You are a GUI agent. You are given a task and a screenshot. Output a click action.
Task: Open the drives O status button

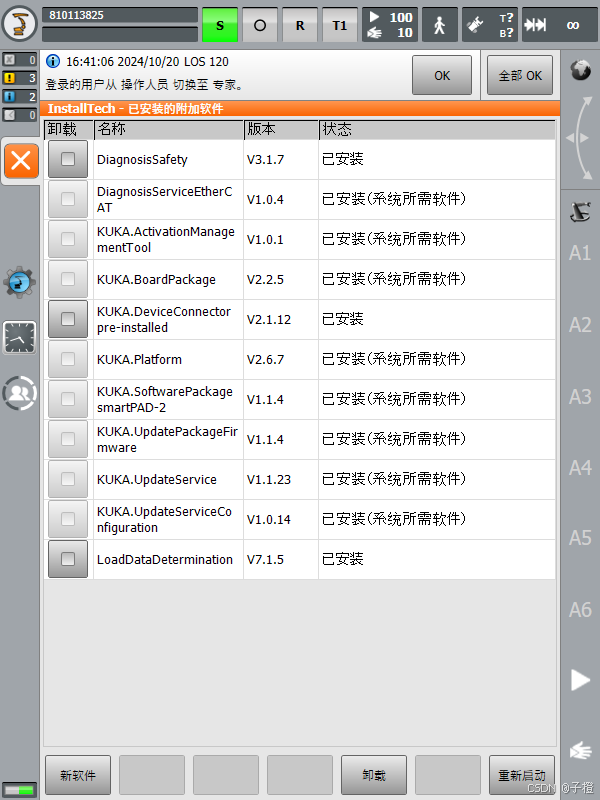coord(260,25)
